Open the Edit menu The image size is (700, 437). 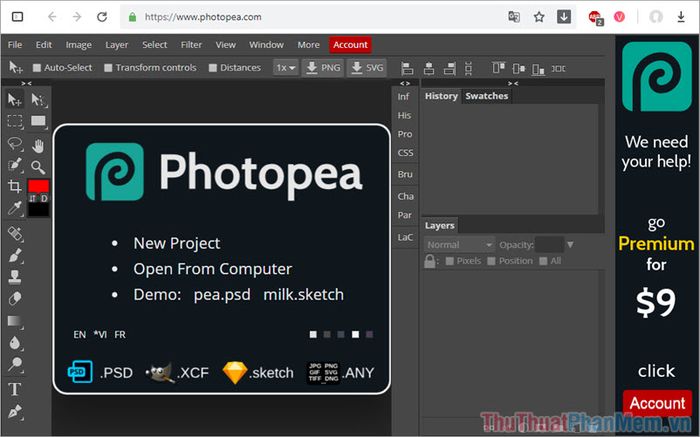coord(44,45)
